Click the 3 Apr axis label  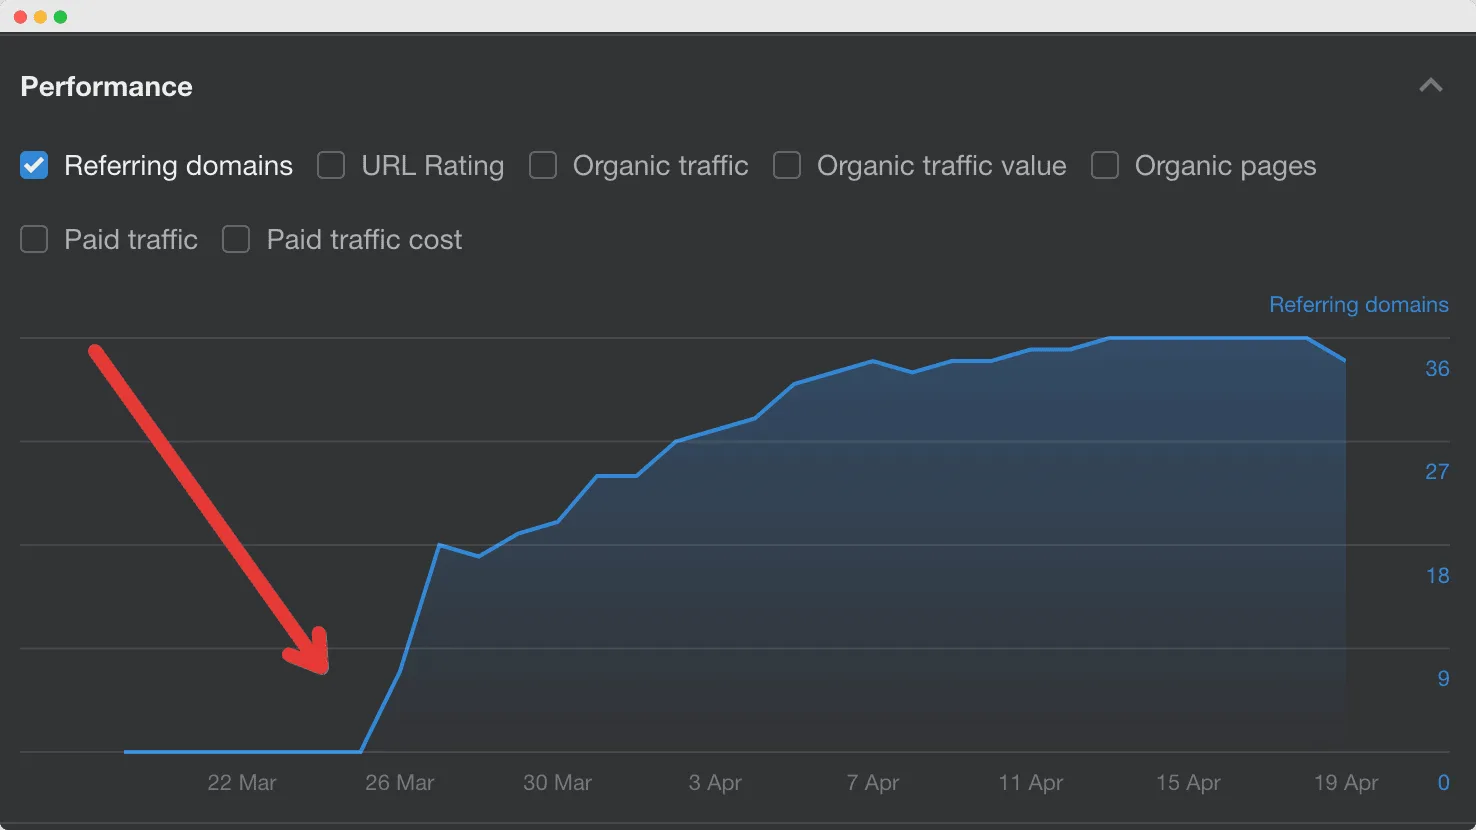(715, 783)
